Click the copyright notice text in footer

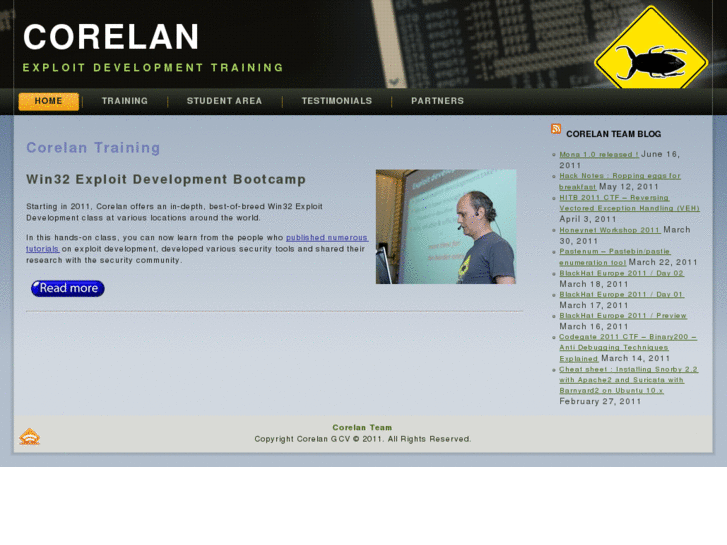point(363,439)
